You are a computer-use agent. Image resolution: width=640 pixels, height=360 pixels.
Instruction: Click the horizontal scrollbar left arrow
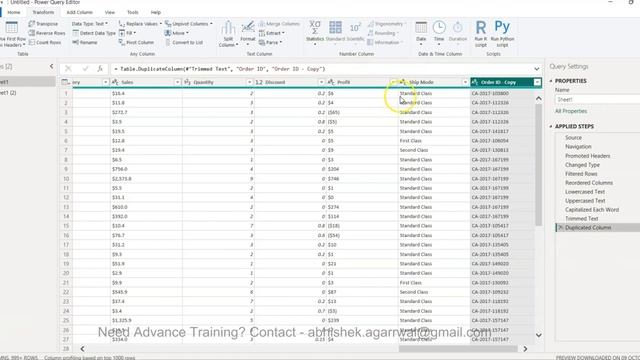coord(82,349)
